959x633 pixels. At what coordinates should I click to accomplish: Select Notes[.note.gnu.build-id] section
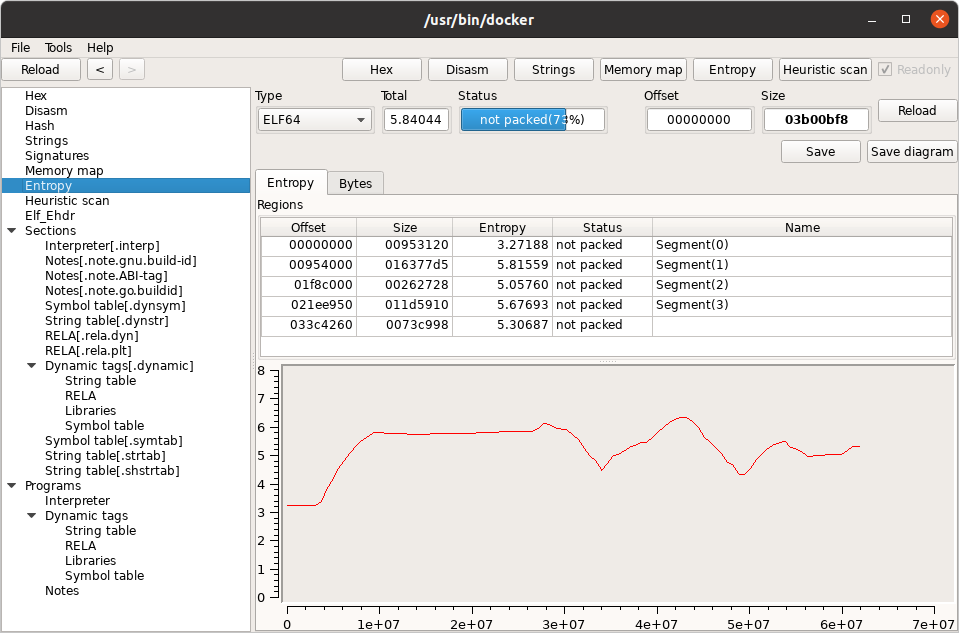[121, 261]
